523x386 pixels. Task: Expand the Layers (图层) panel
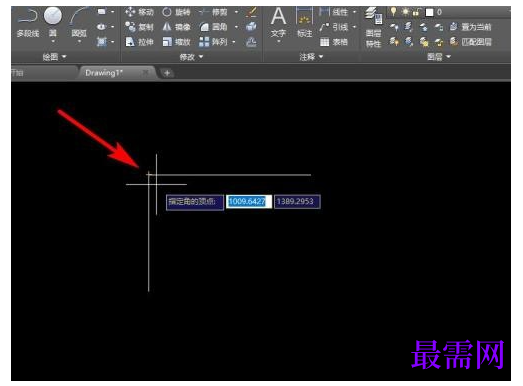click(439, 57)
